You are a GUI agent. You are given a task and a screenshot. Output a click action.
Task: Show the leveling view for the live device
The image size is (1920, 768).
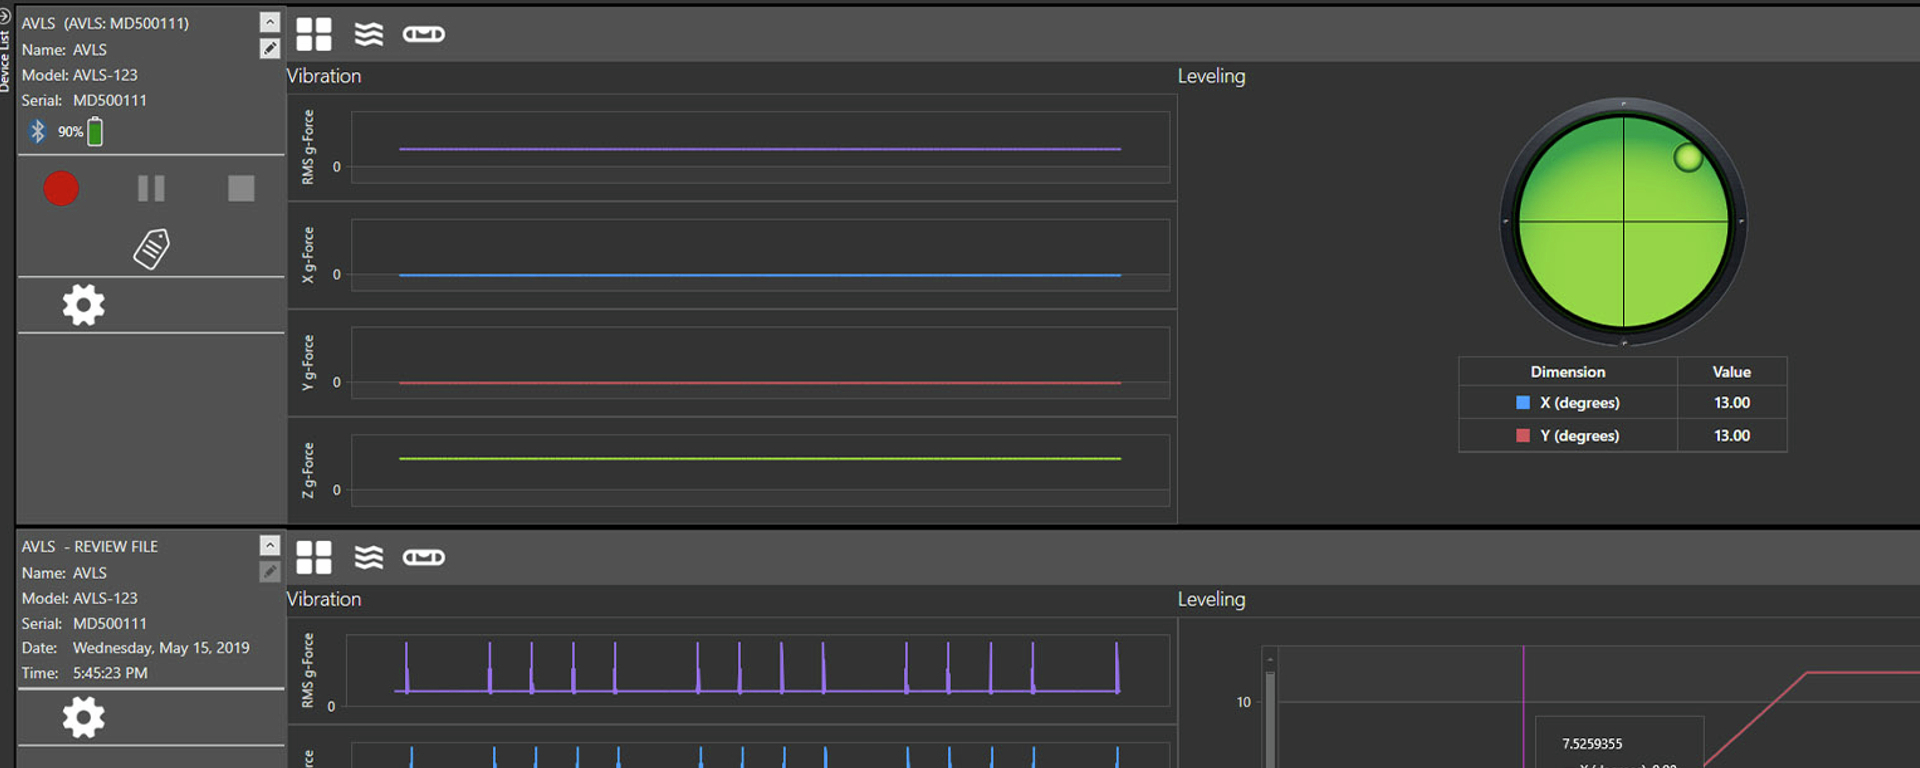(424, 34)
